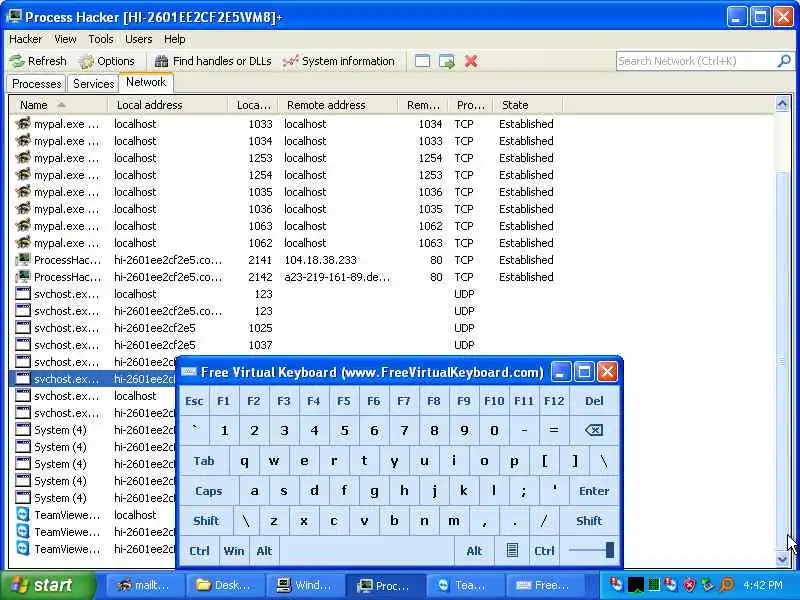Switch to Tea... TeamViewer taskbar button
The image size is (800, 600).
click(464, 585)
